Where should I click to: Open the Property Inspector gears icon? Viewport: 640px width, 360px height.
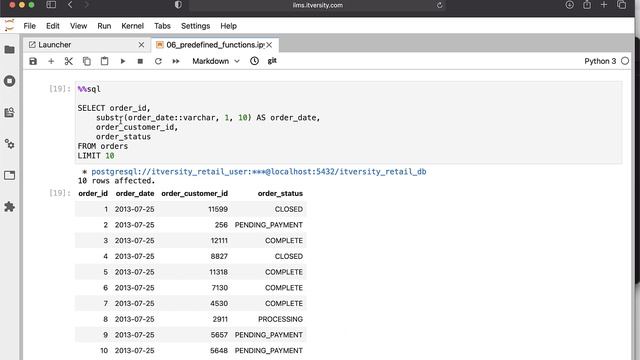tap(9, 144)
